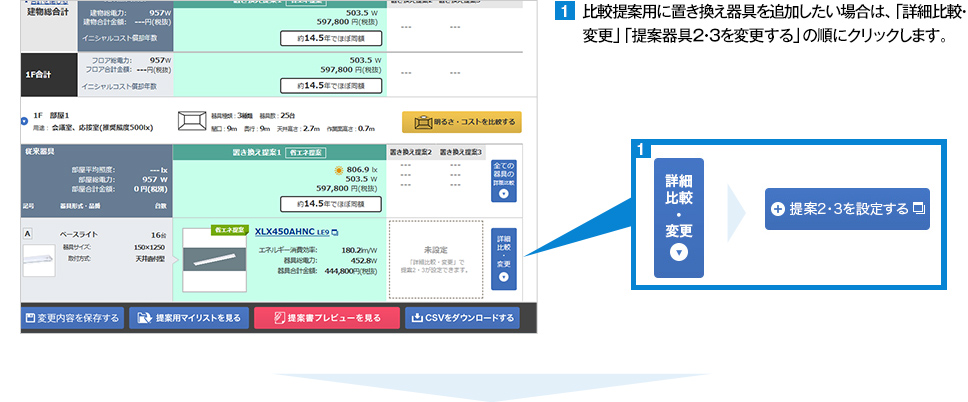Expand 詳細比較・変更 in fixture row
The height and width of the screenshot is (402, 968).
pyautogui.click(x=504, y=258)
